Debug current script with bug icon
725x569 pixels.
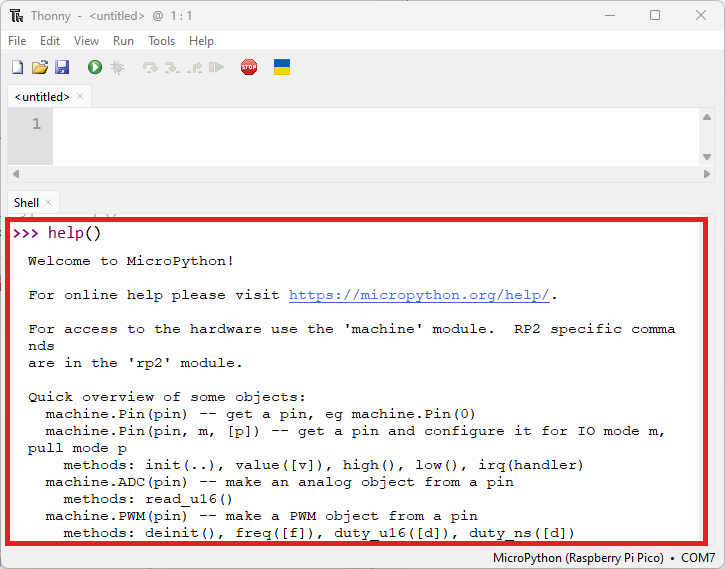(117, 67)
